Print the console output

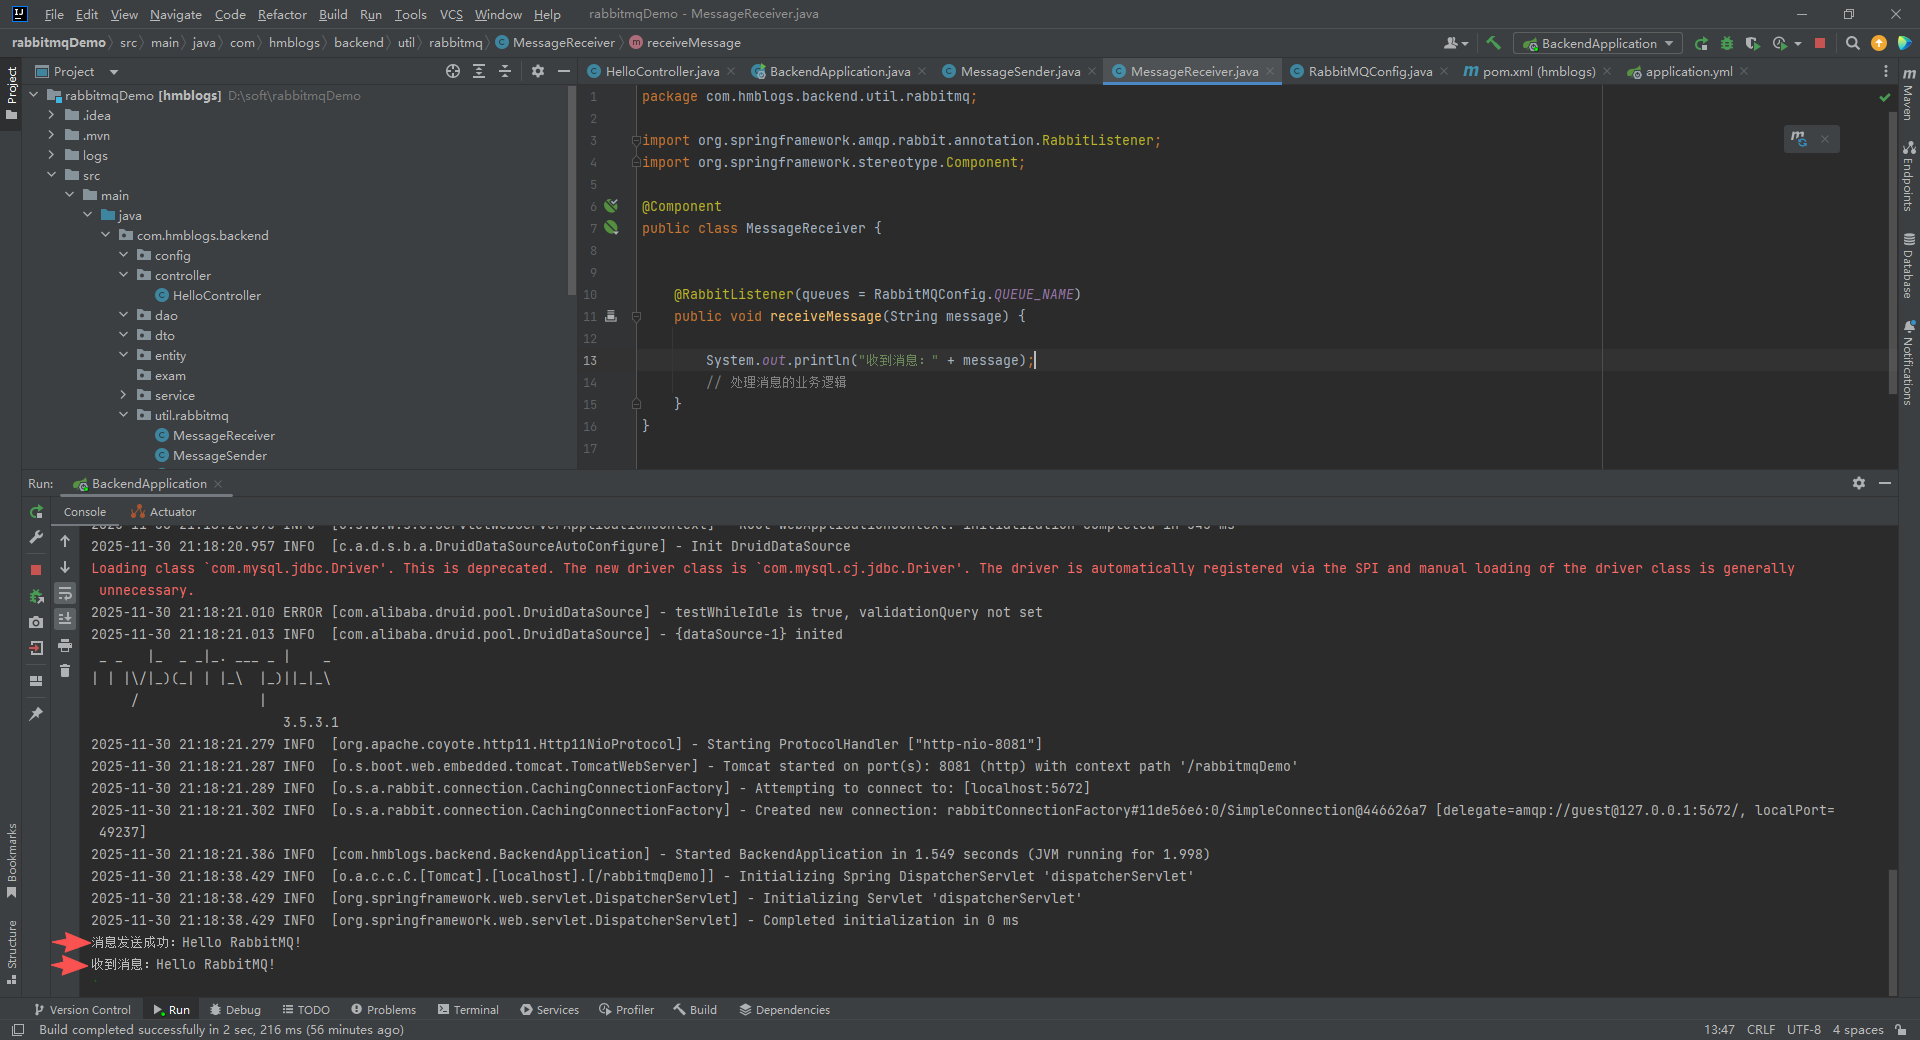click(x=65, y=645)
